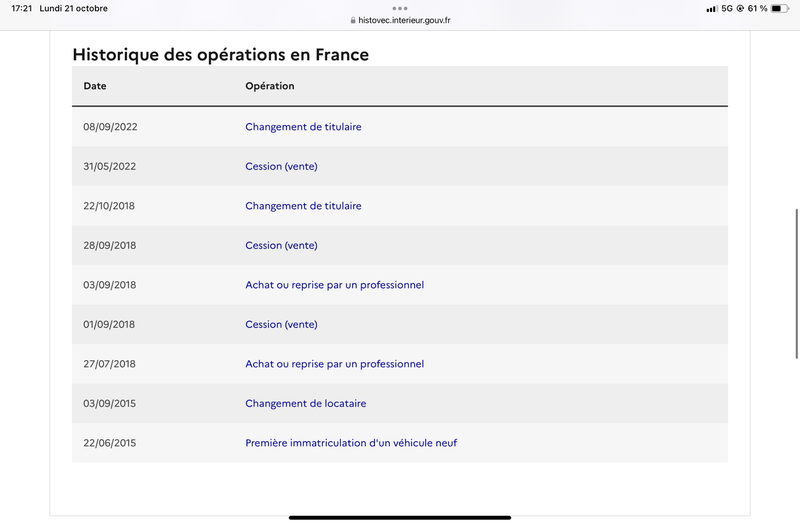Tap the lock icon beside the URL
This screenshot has width=800, height=525.
(353, 20)
